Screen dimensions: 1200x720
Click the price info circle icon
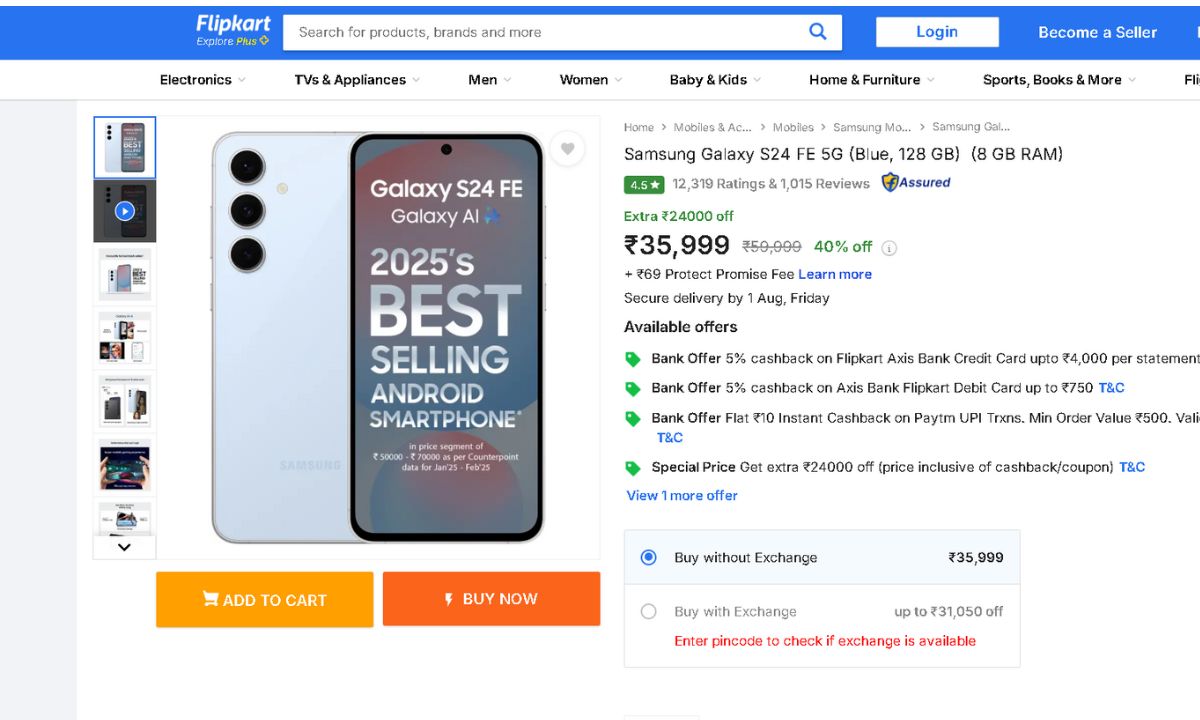(x=889, y=248)
